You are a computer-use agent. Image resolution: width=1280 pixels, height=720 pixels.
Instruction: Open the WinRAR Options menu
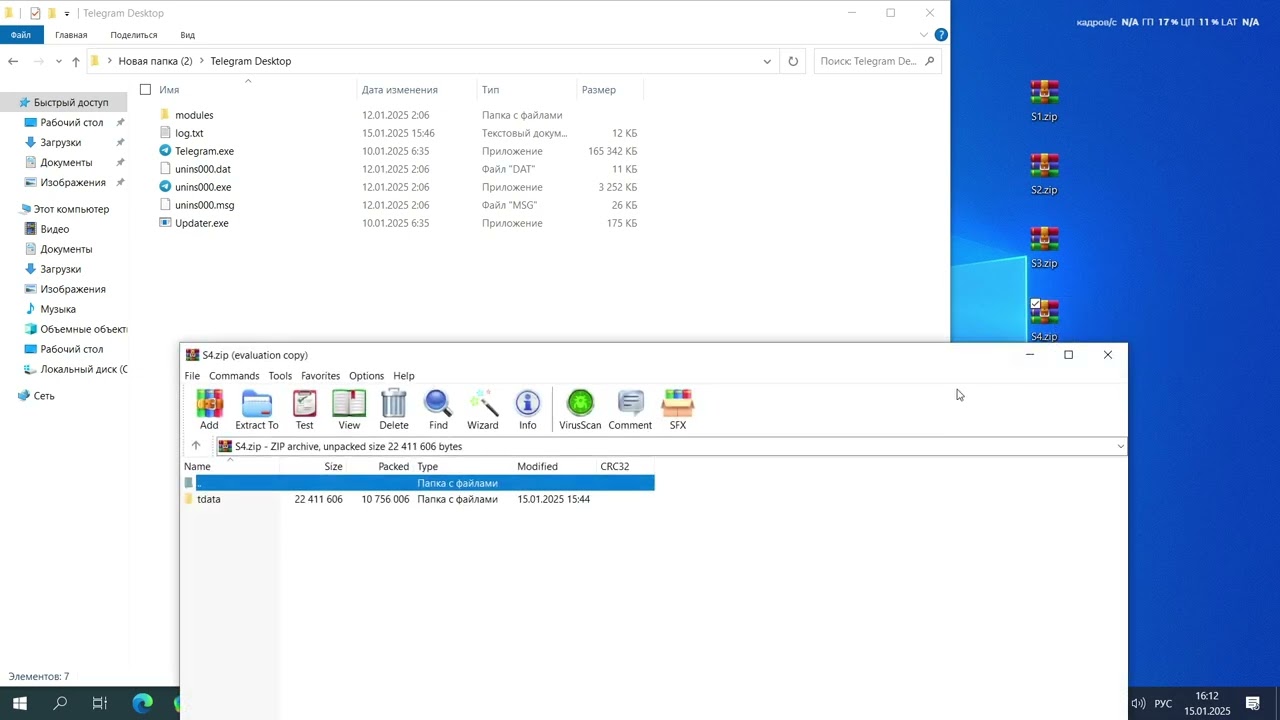(366, 376)
